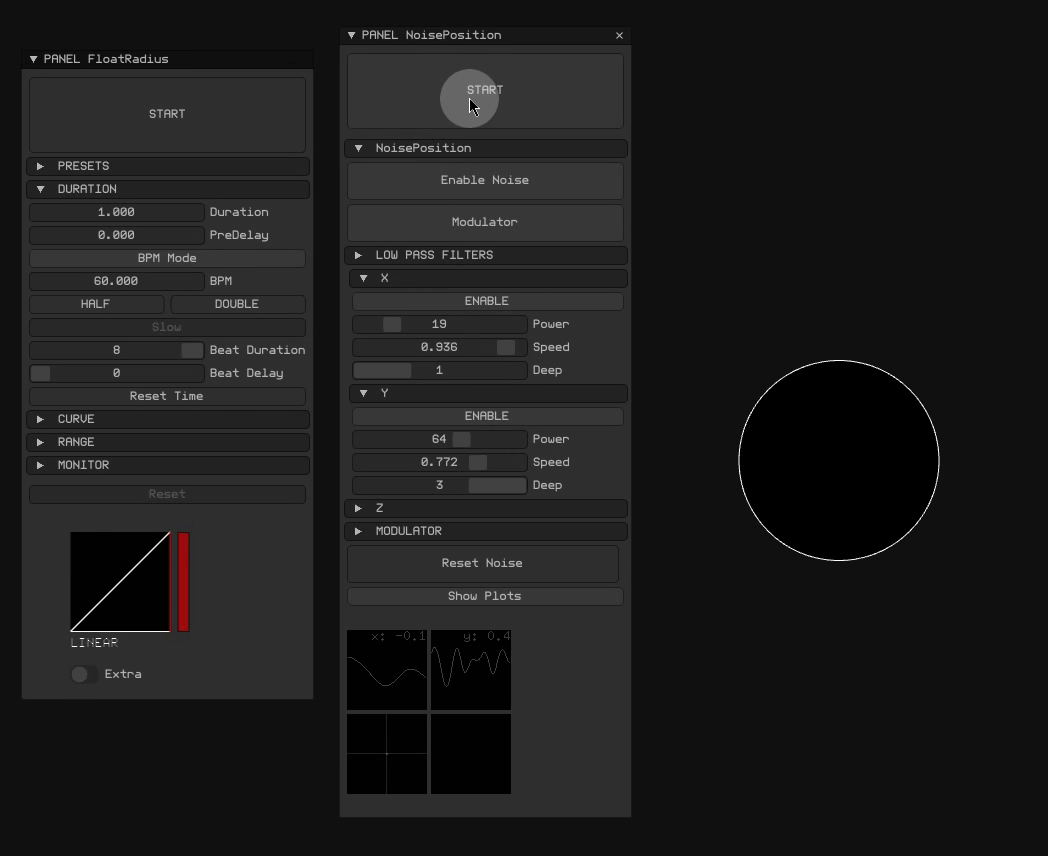Click the X Deep slider
This screenshot has width=1048, height=856.
439,370
